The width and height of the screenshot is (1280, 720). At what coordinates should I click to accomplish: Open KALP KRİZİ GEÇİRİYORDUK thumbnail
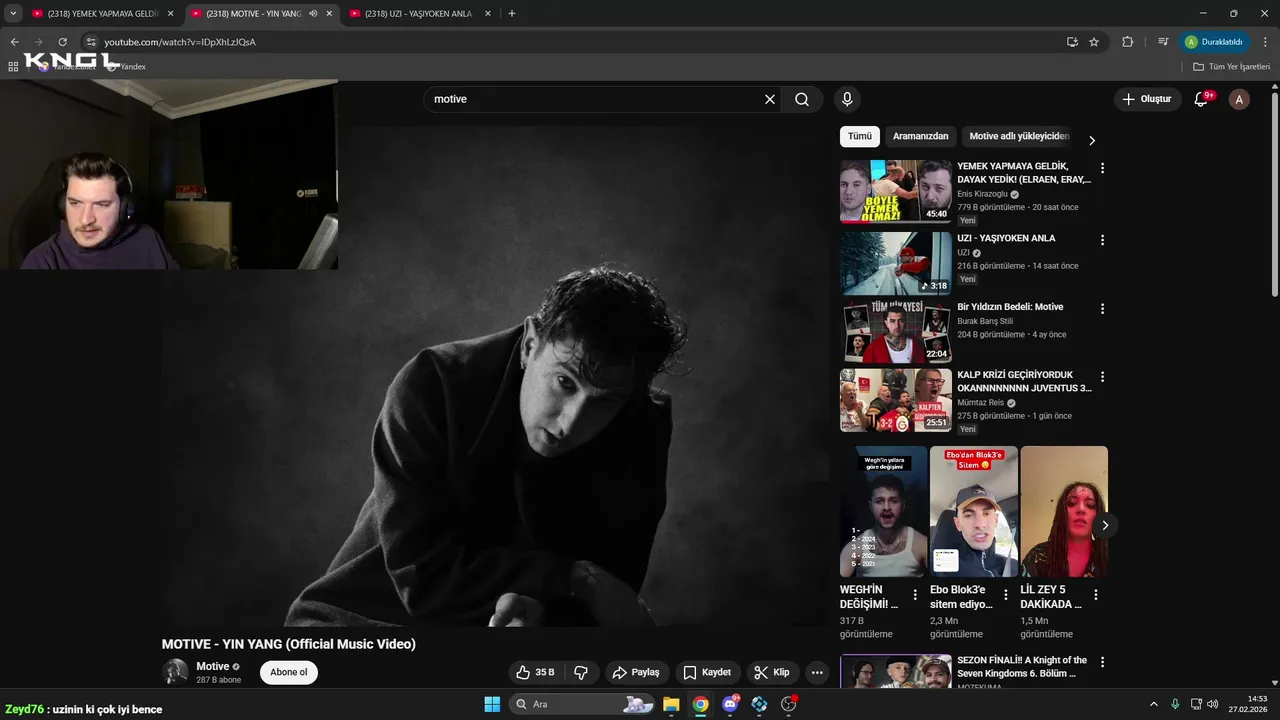coord(896,400)
